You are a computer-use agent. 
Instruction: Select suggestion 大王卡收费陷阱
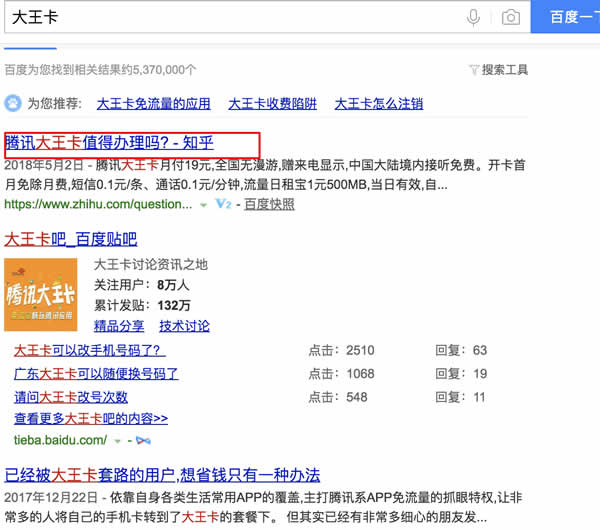click(x=272, y=103)
